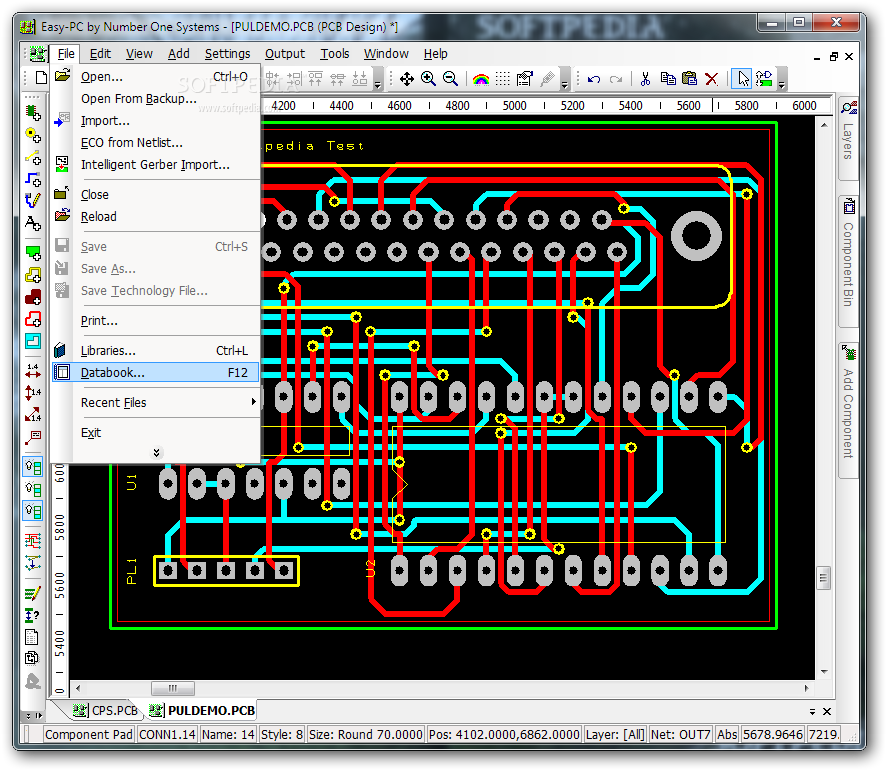Open the Component Bin side panel

pos(848,261)
